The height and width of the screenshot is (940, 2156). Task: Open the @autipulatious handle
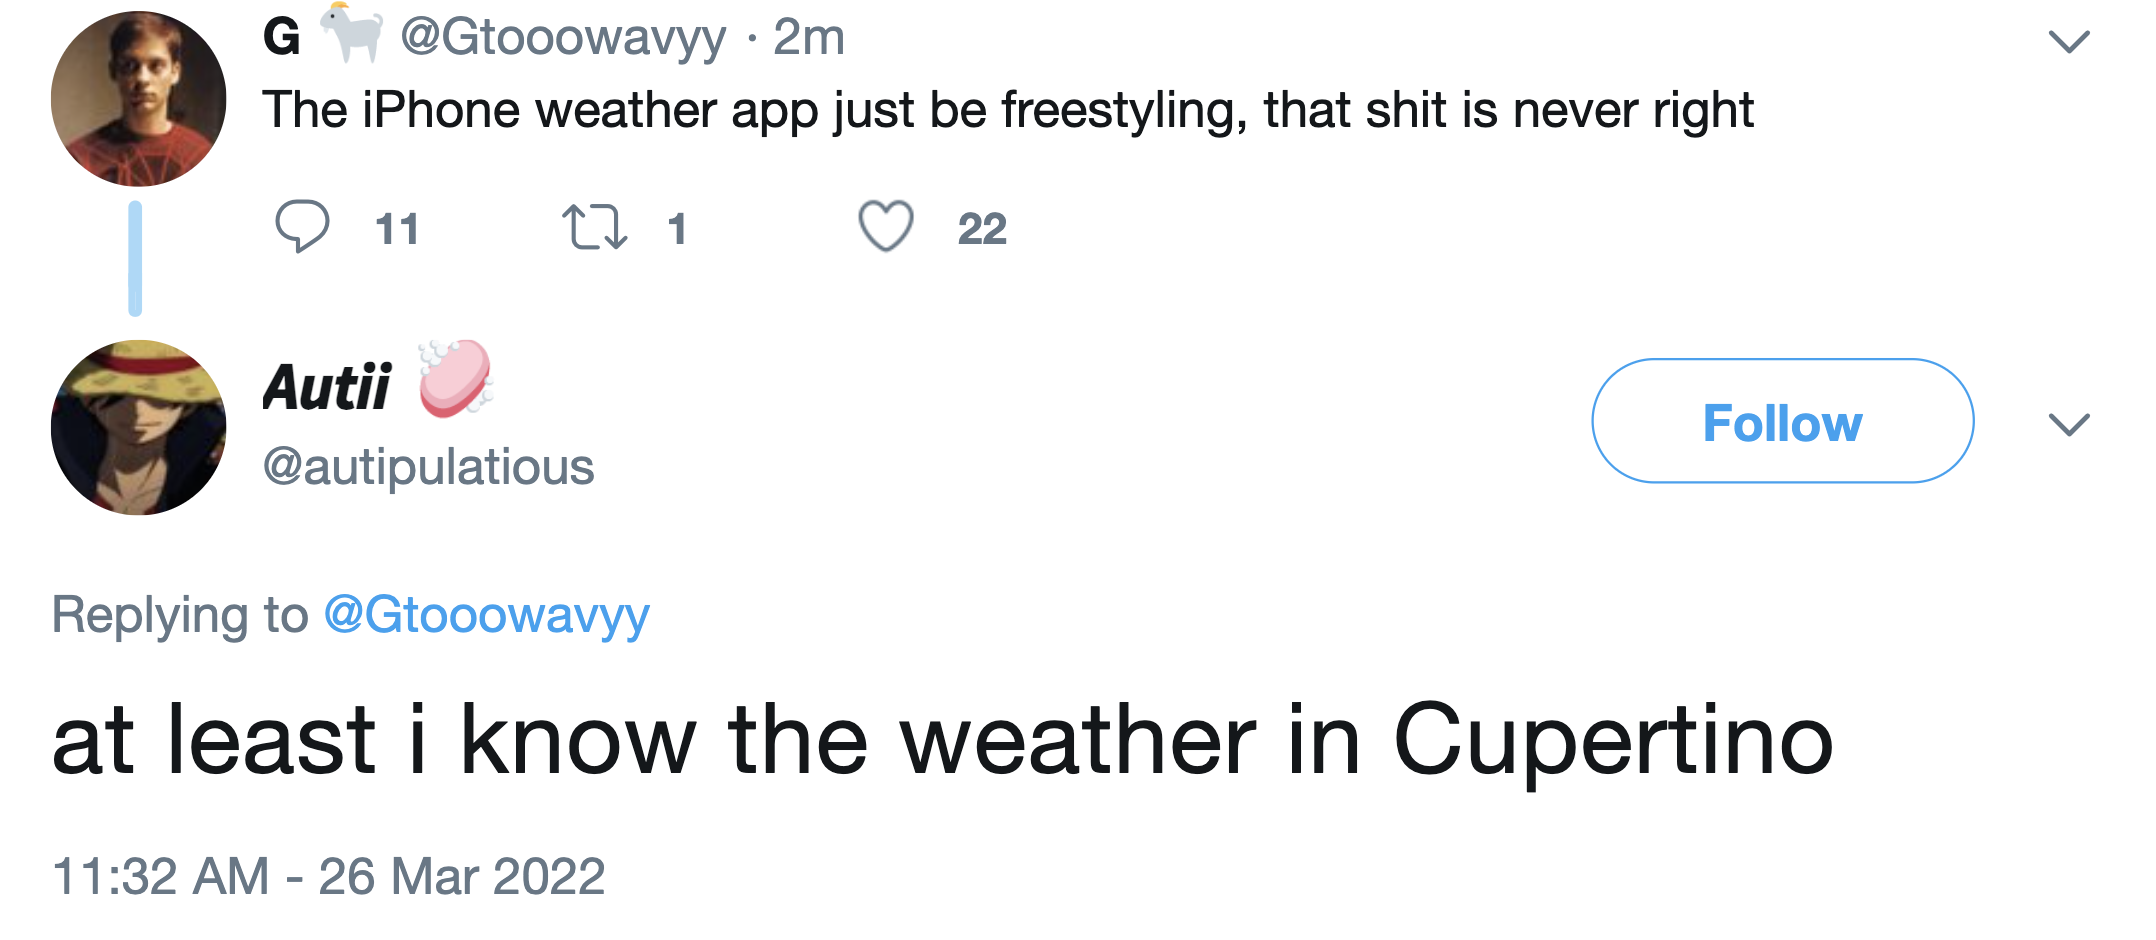[429, 467]
